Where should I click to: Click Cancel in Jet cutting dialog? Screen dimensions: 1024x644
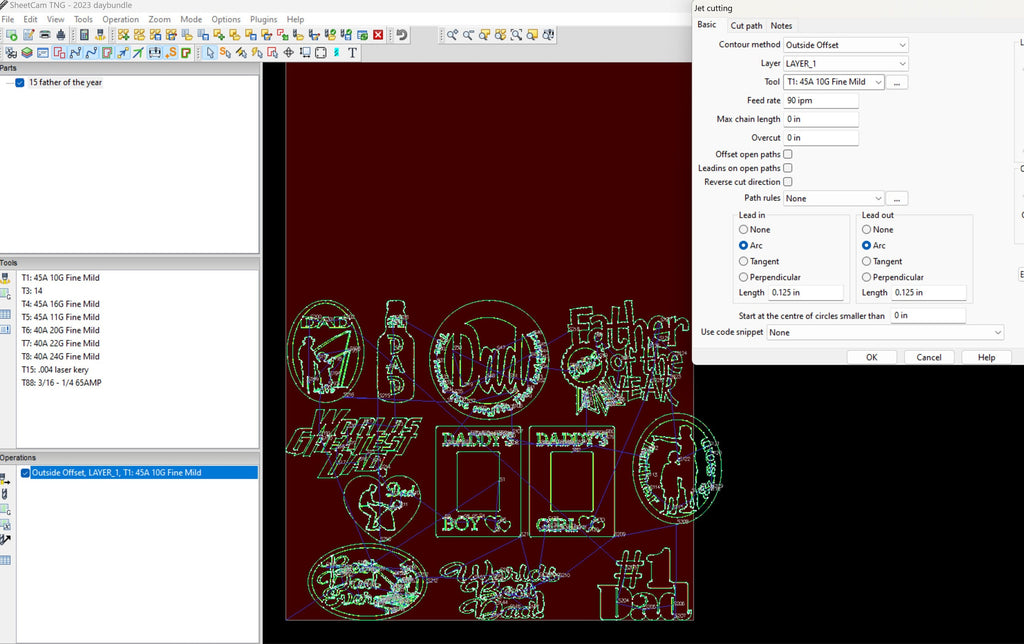929,357
